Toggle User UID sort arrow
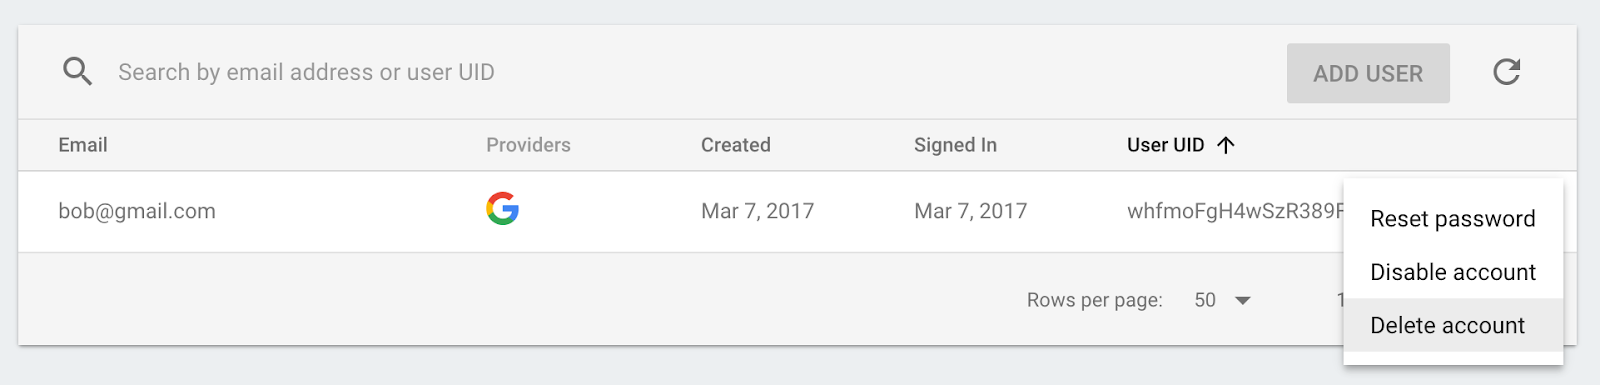 1226,145
